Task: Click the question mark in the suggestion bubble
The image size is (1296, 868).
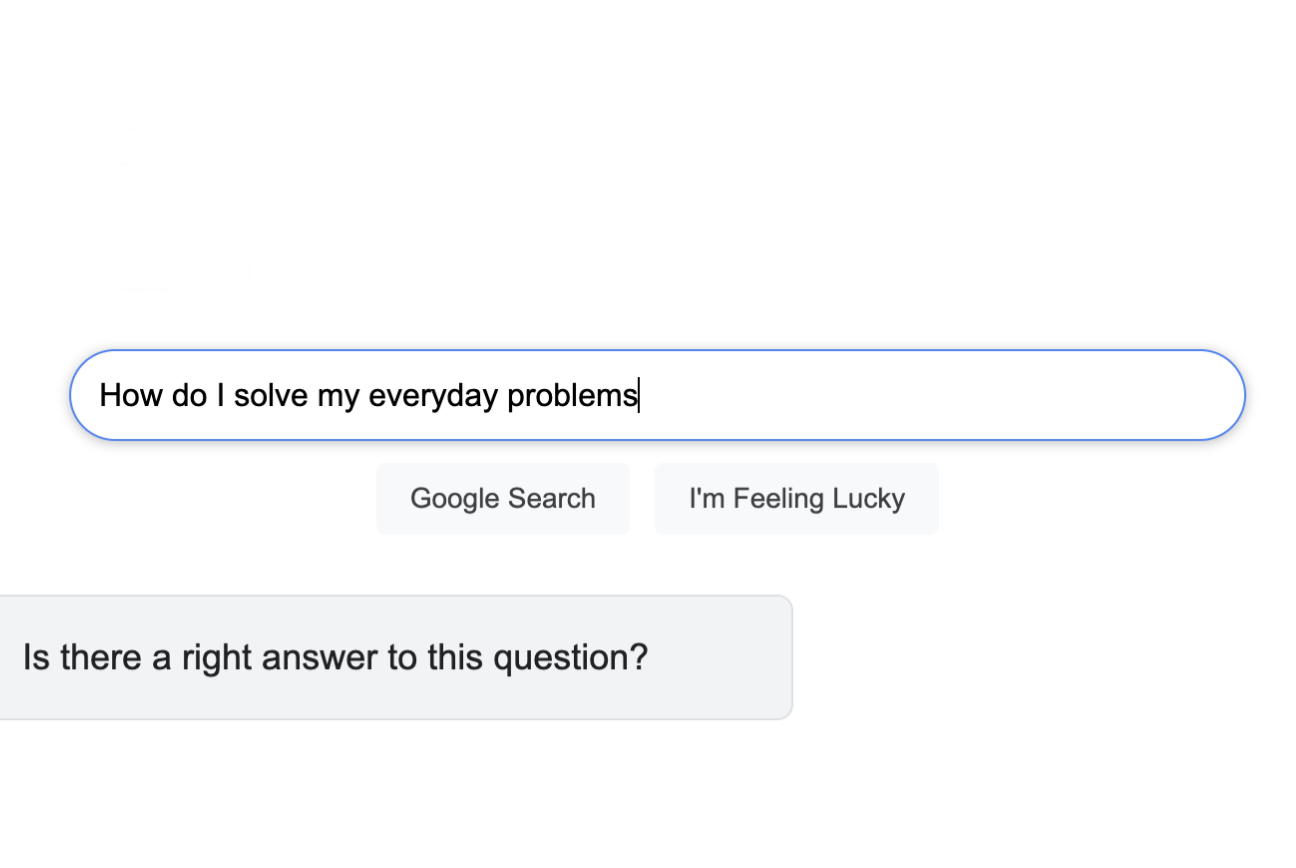Action: (640, 657)
